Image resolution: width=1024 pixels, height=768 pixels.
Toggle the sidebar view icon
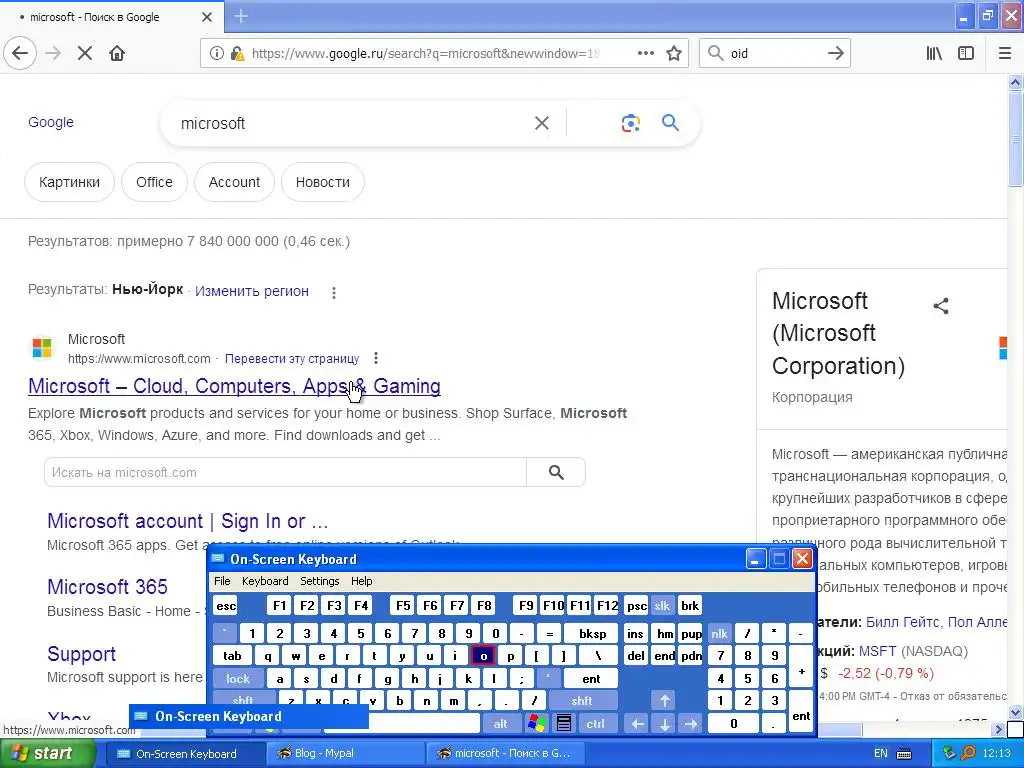[x=966, y=54]
